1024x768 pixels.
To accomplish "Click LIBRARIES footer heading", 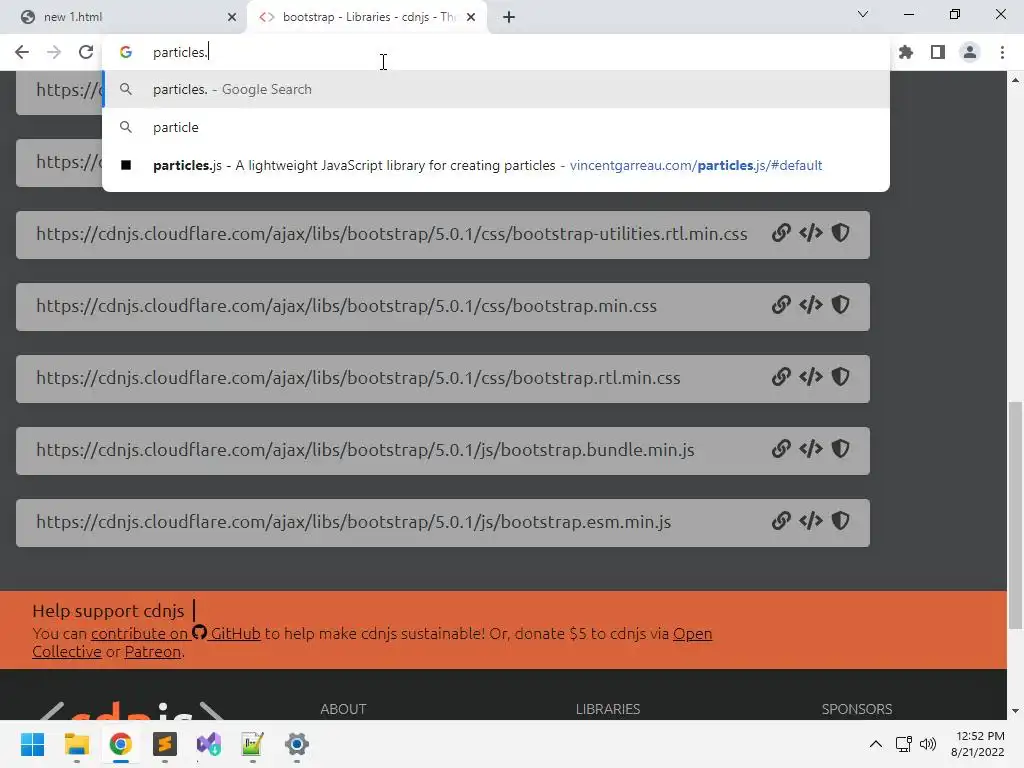I will click(607, 709).
